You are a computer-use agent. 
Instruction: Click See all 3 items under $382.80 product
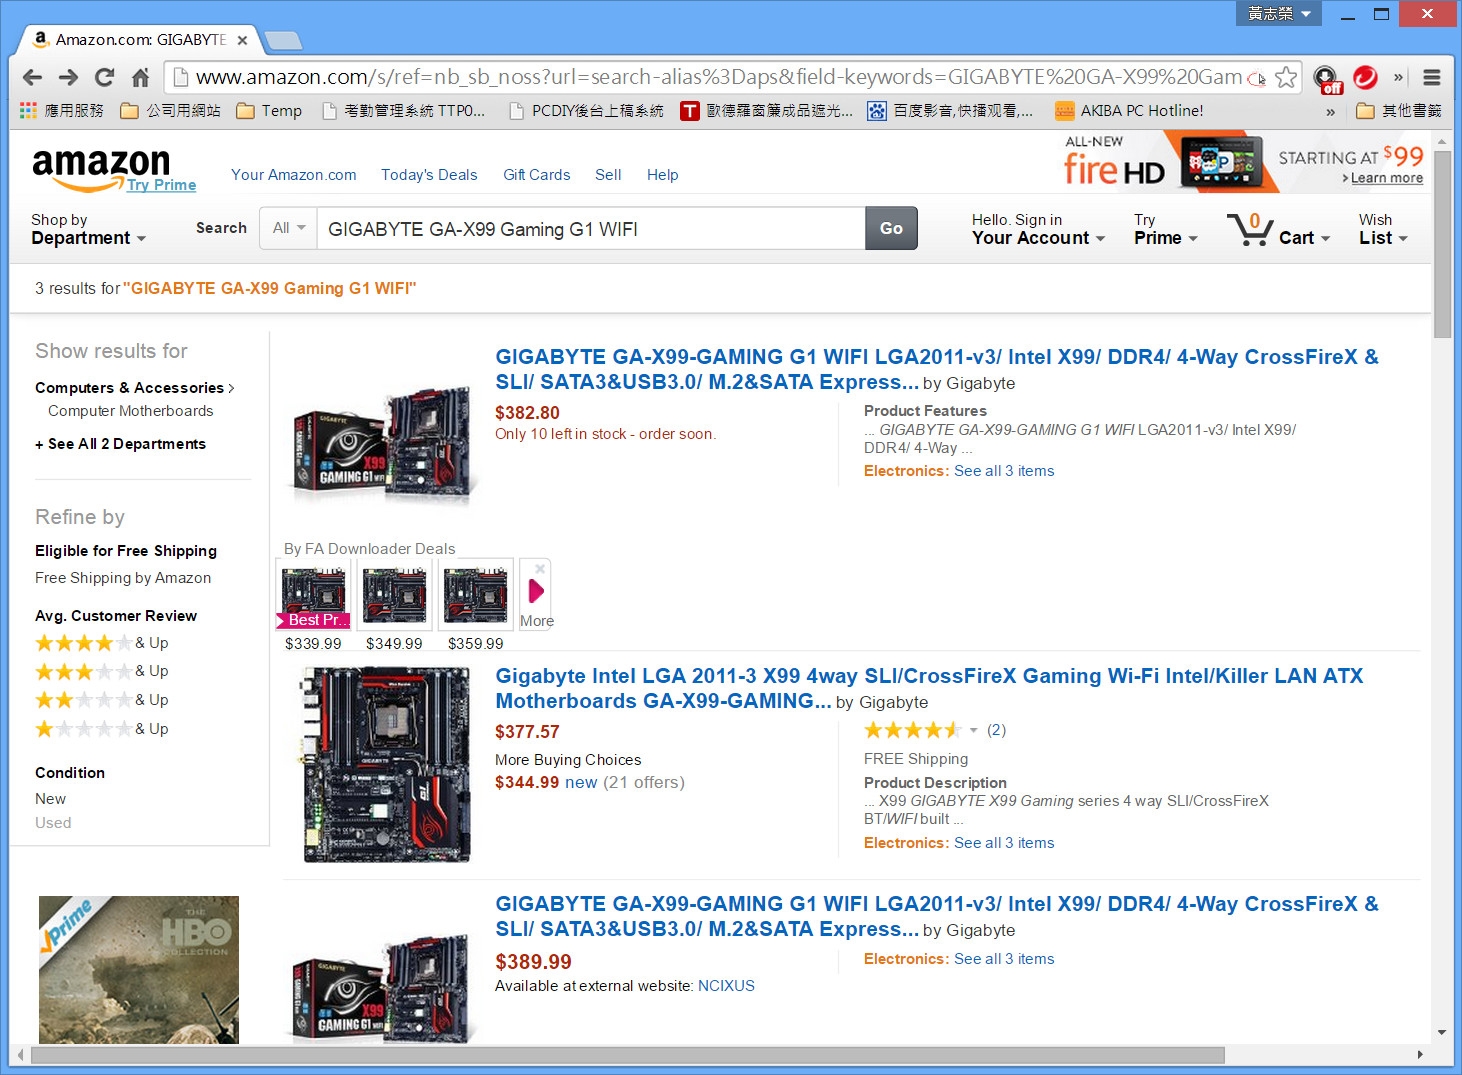pos(1004,471)
